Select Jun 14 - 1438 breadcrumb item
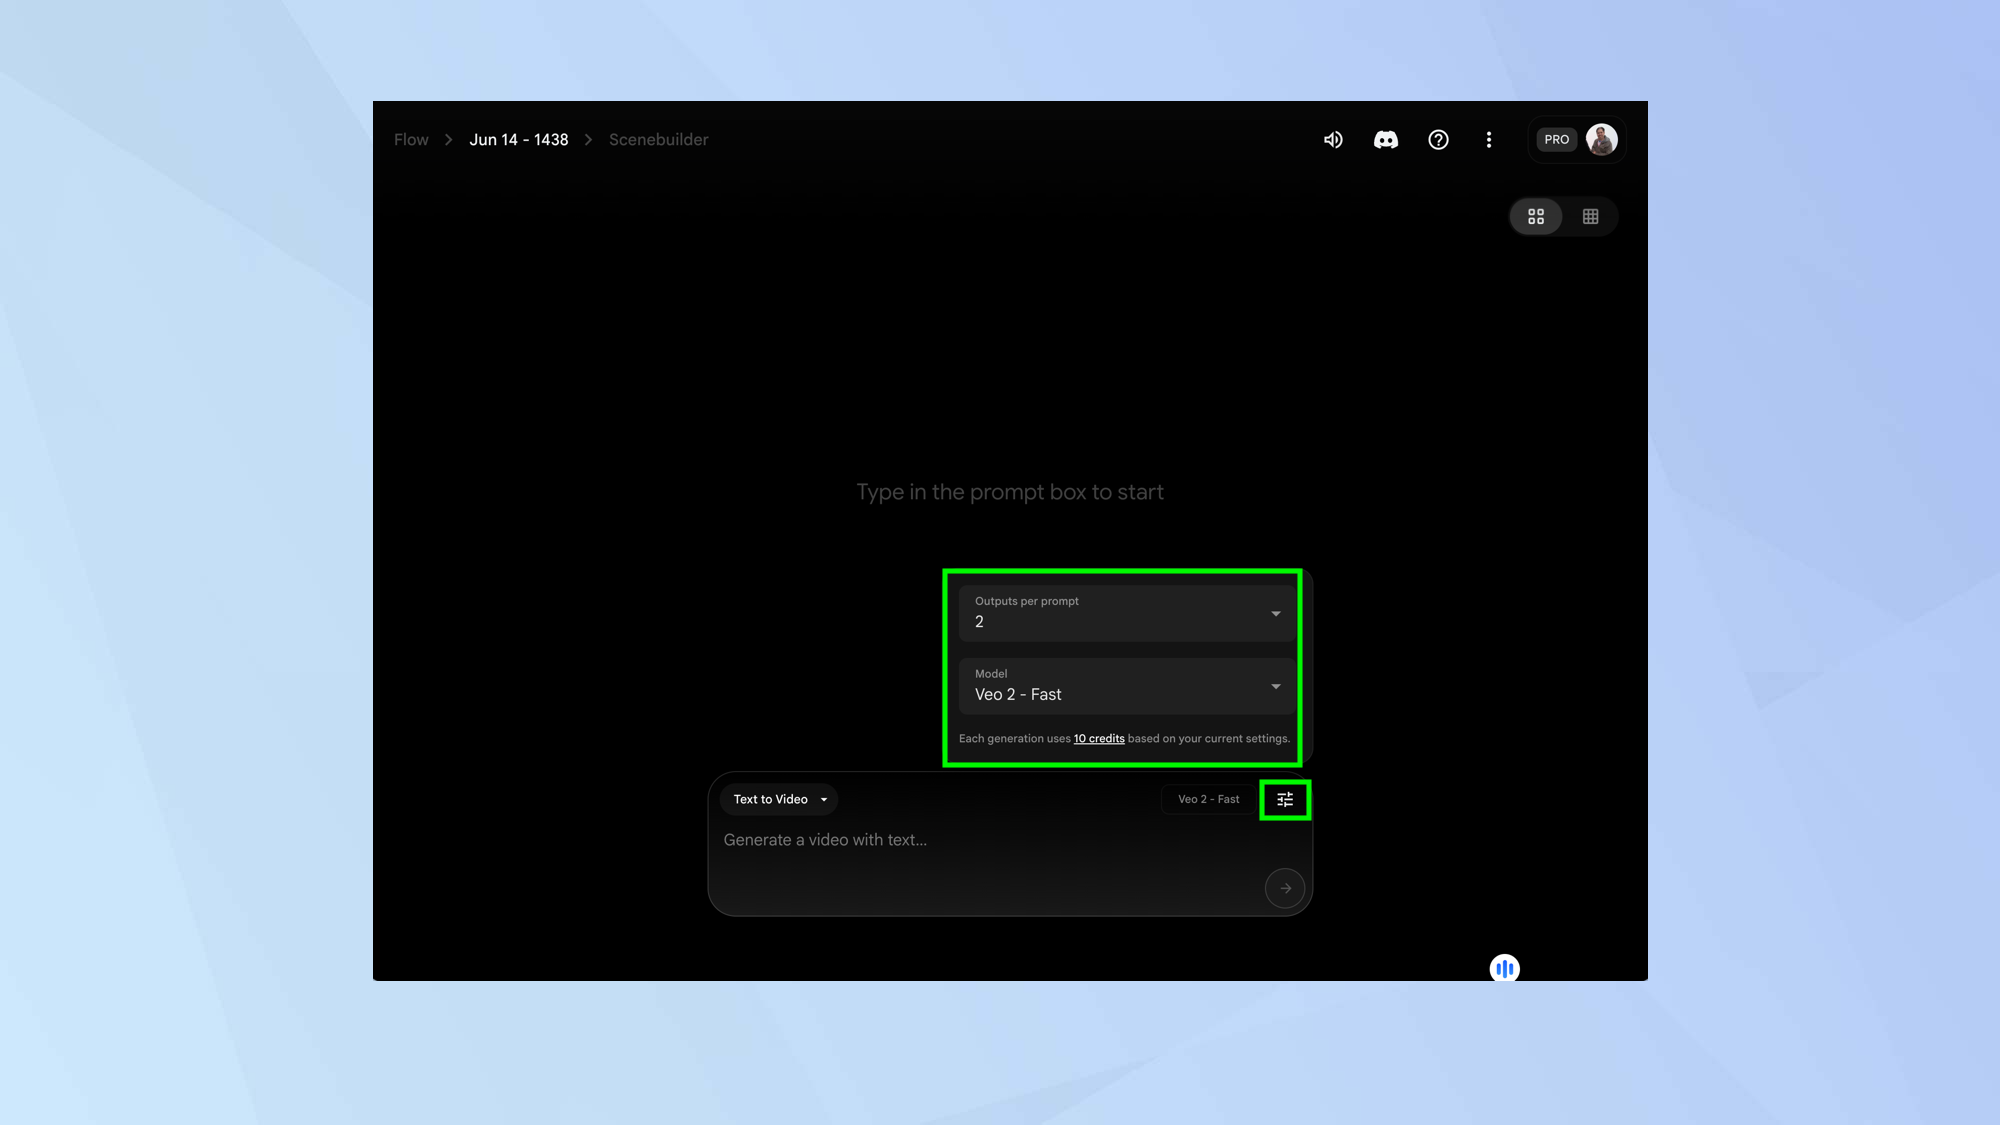 coord(518,140)
